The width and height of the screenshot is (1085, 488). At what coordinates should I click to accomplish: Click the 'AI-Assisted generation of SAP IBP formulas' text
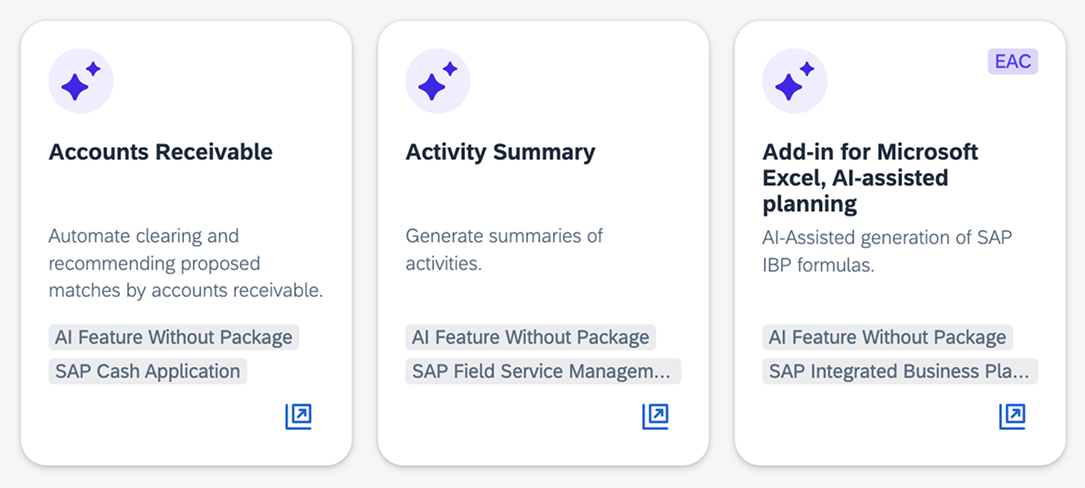tap(888, 251)
